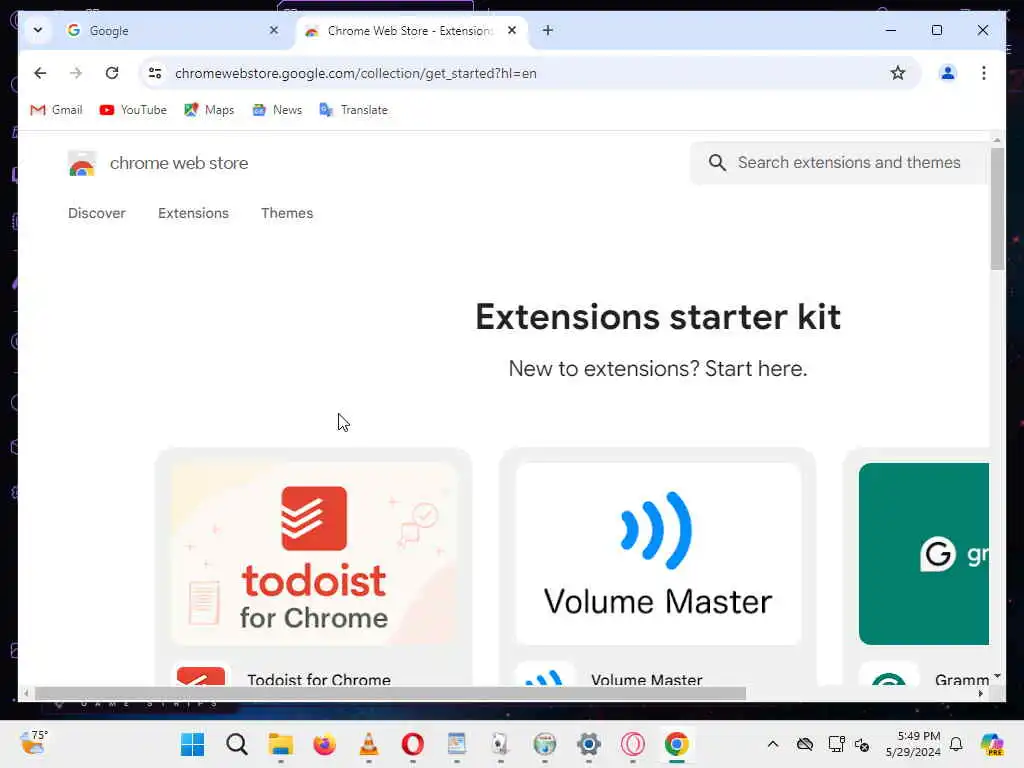Open the Copilot preview icon

[992, 744]
